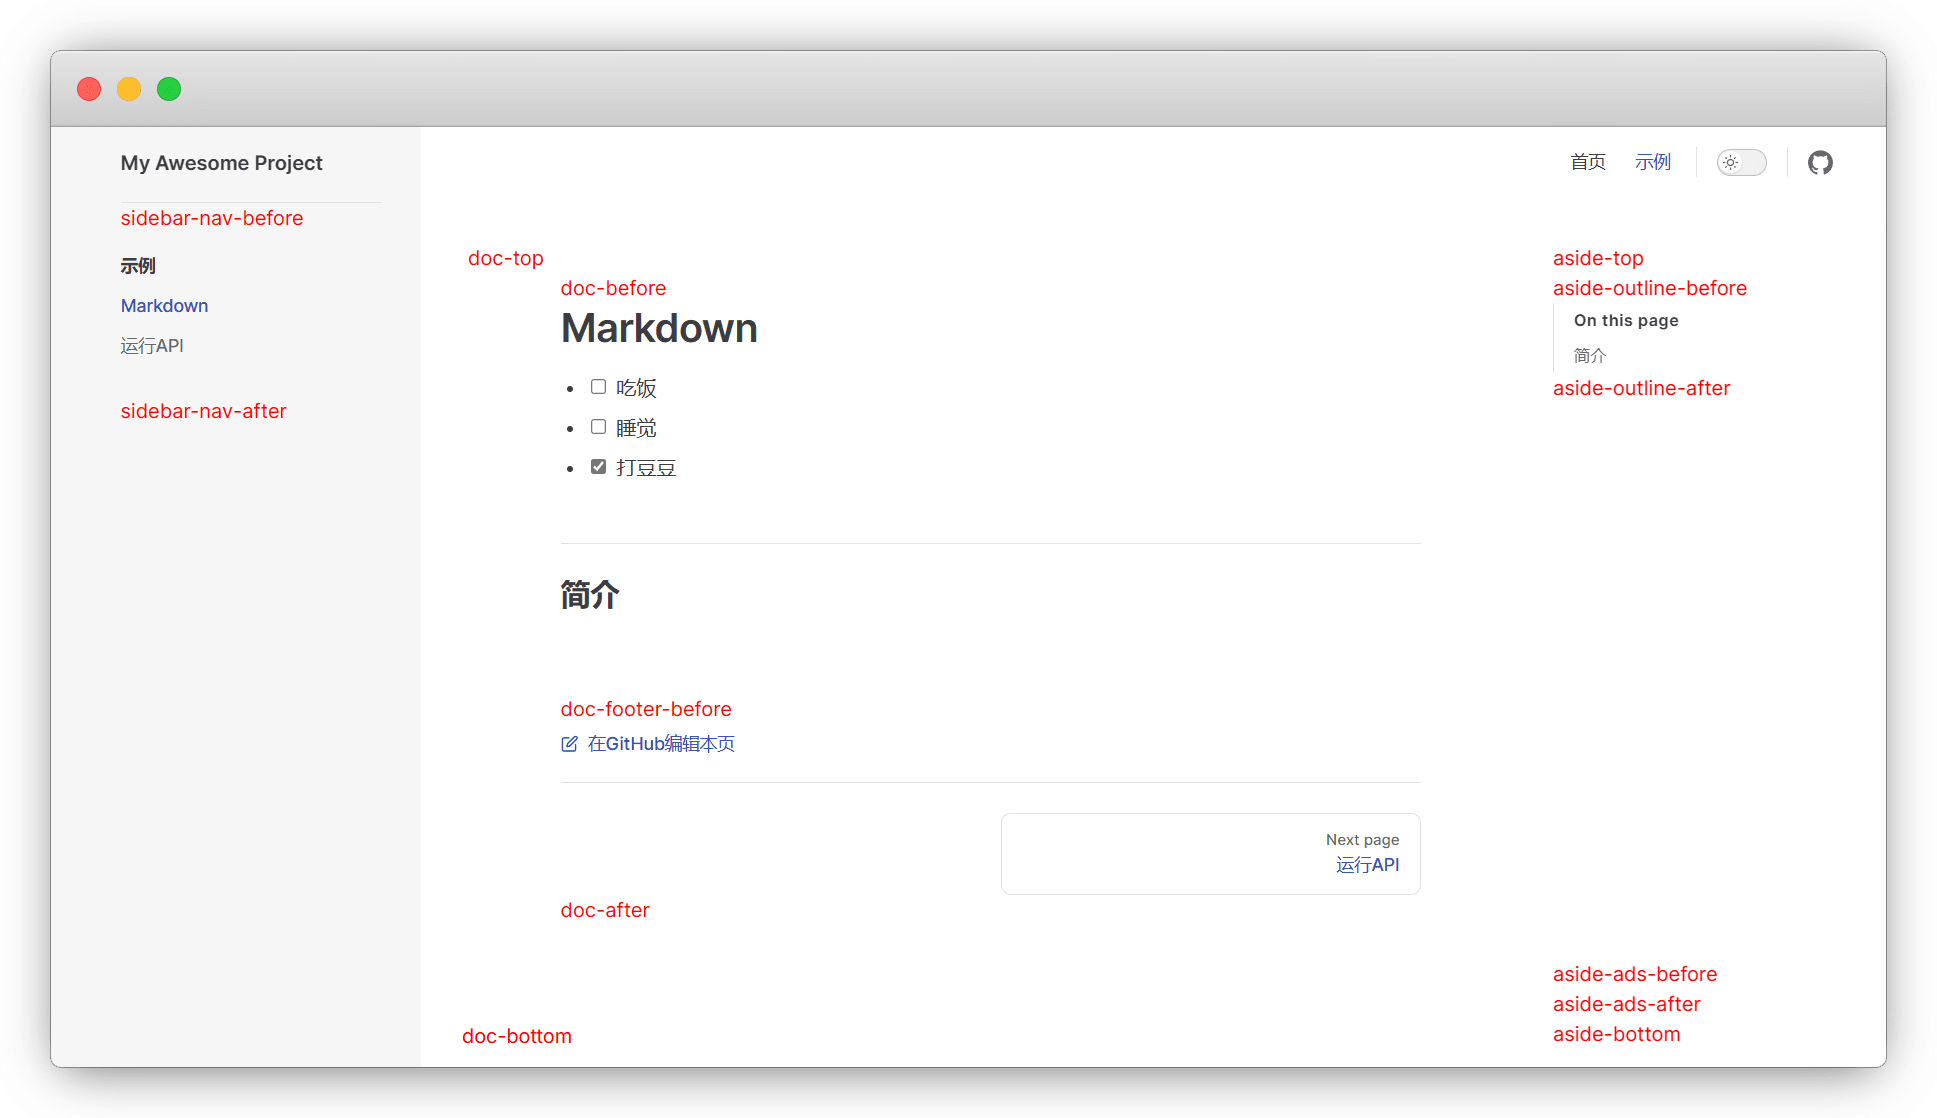This screenshot has width=1937, height=1118.
Task: Select the 示例 top navigation item
Action: [x=1652, y=162]
